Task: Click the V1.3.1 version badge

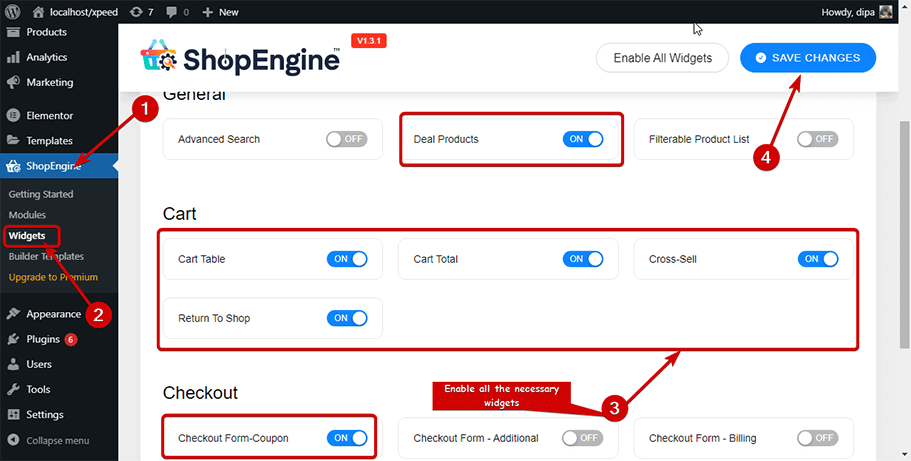Action: click(x=369, y=41)
